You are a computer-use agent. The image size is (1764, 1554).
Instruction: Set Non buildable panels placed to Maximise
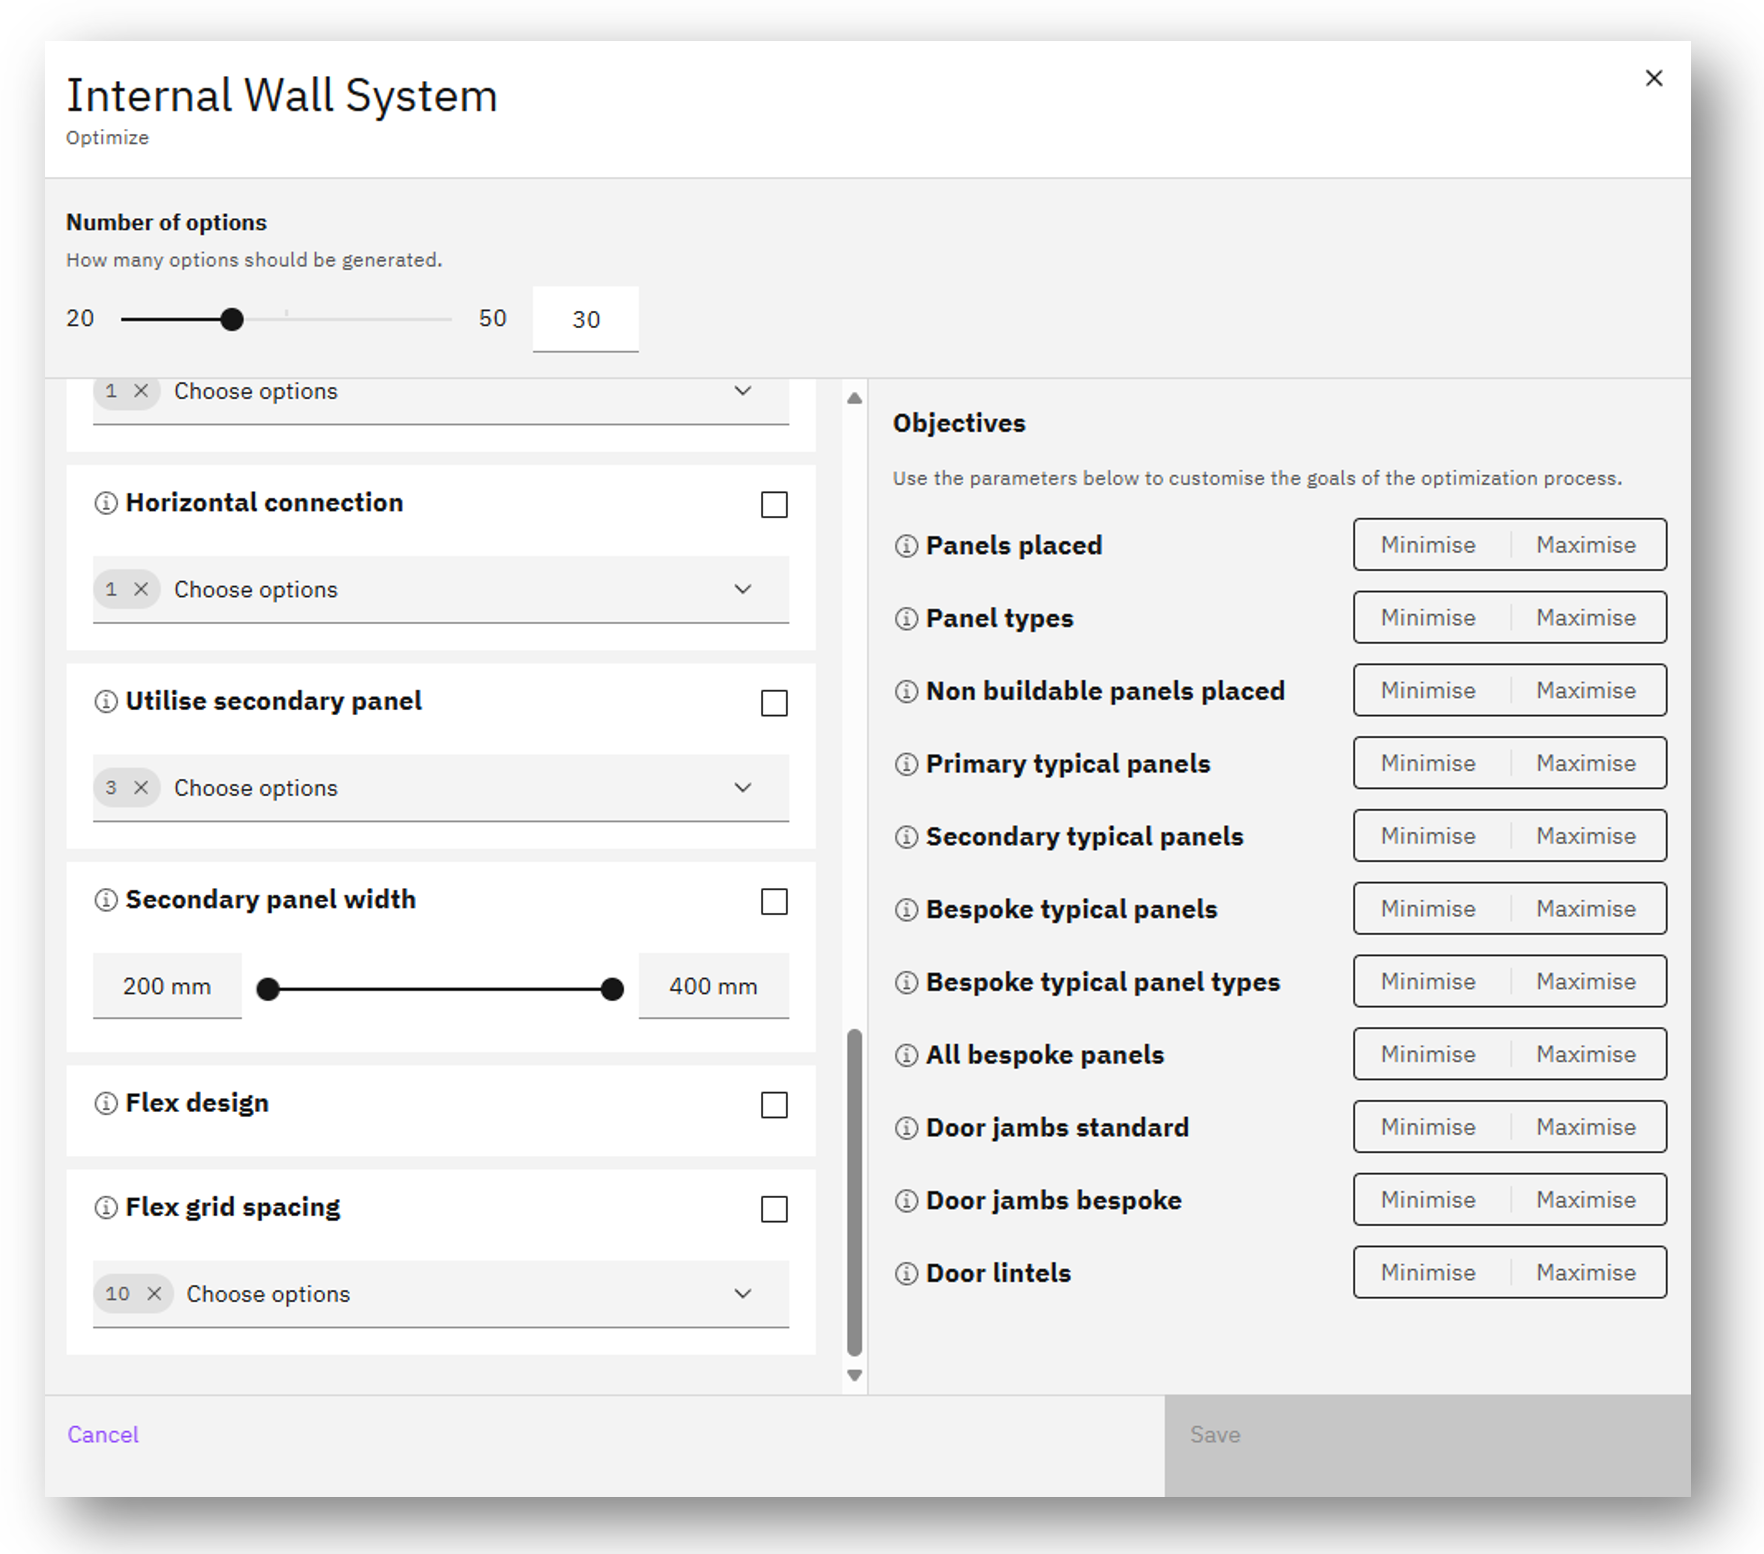1587,690
